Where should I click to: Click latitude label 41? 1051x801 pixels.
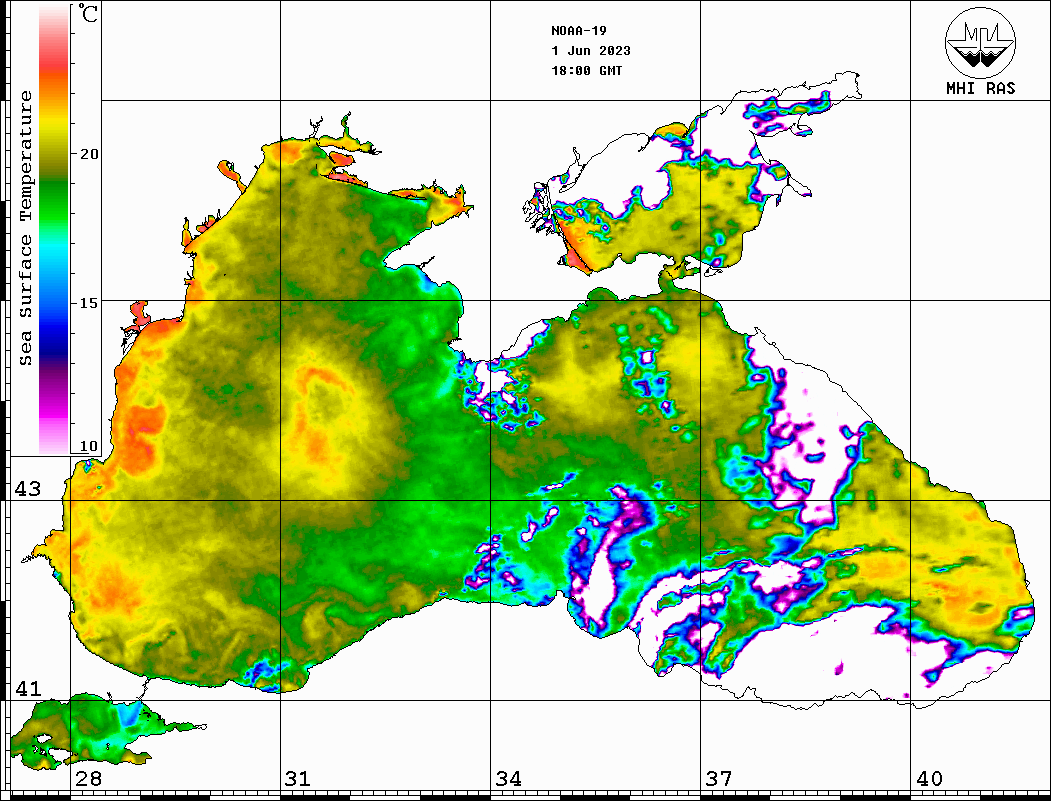28,688
